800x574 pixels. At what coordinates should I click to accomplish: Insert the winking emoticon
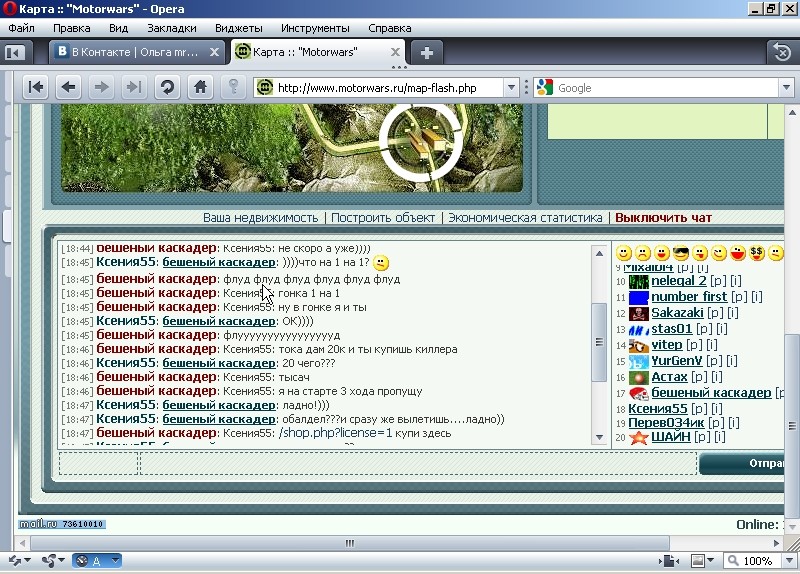click(x=719, y=253)
